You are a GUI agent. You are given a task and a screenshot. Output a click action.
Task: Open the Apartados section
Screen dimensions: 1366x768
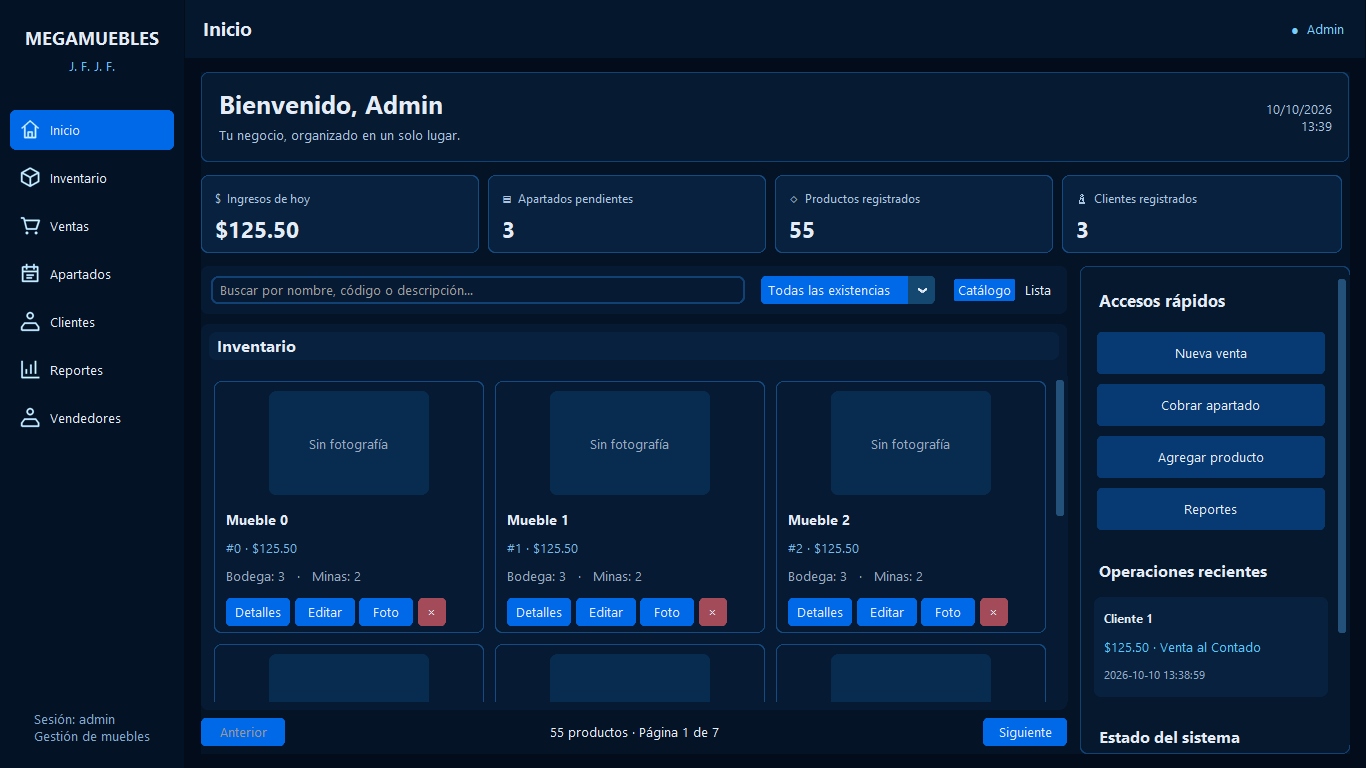pyautogui.click(x=92, y=274)
